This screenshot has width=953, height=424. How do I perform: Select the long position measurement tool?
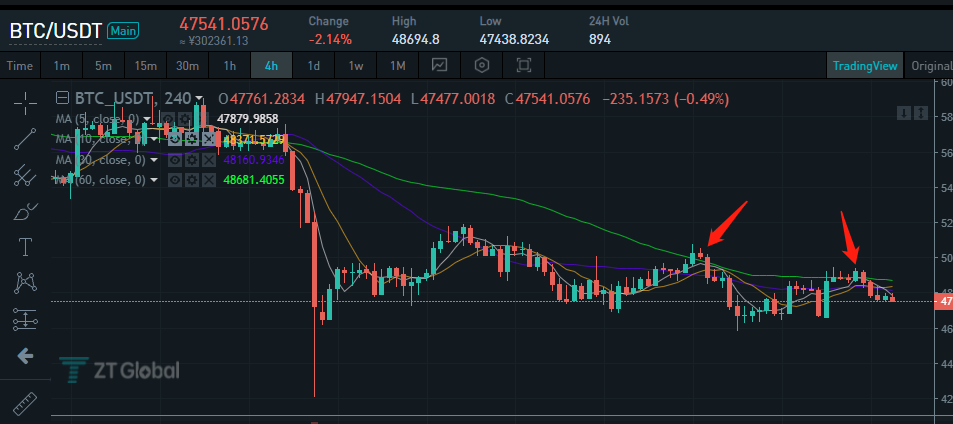(25, 319)
